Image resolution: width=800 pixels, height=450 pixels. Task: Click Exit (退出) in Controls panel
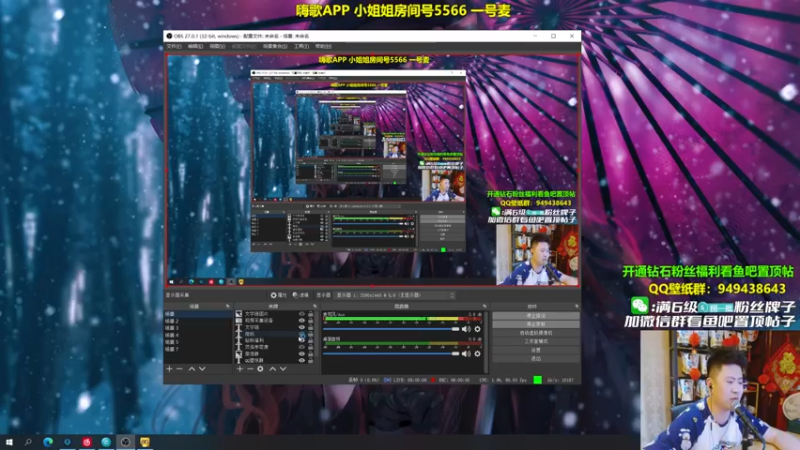(x=536, y=359)
